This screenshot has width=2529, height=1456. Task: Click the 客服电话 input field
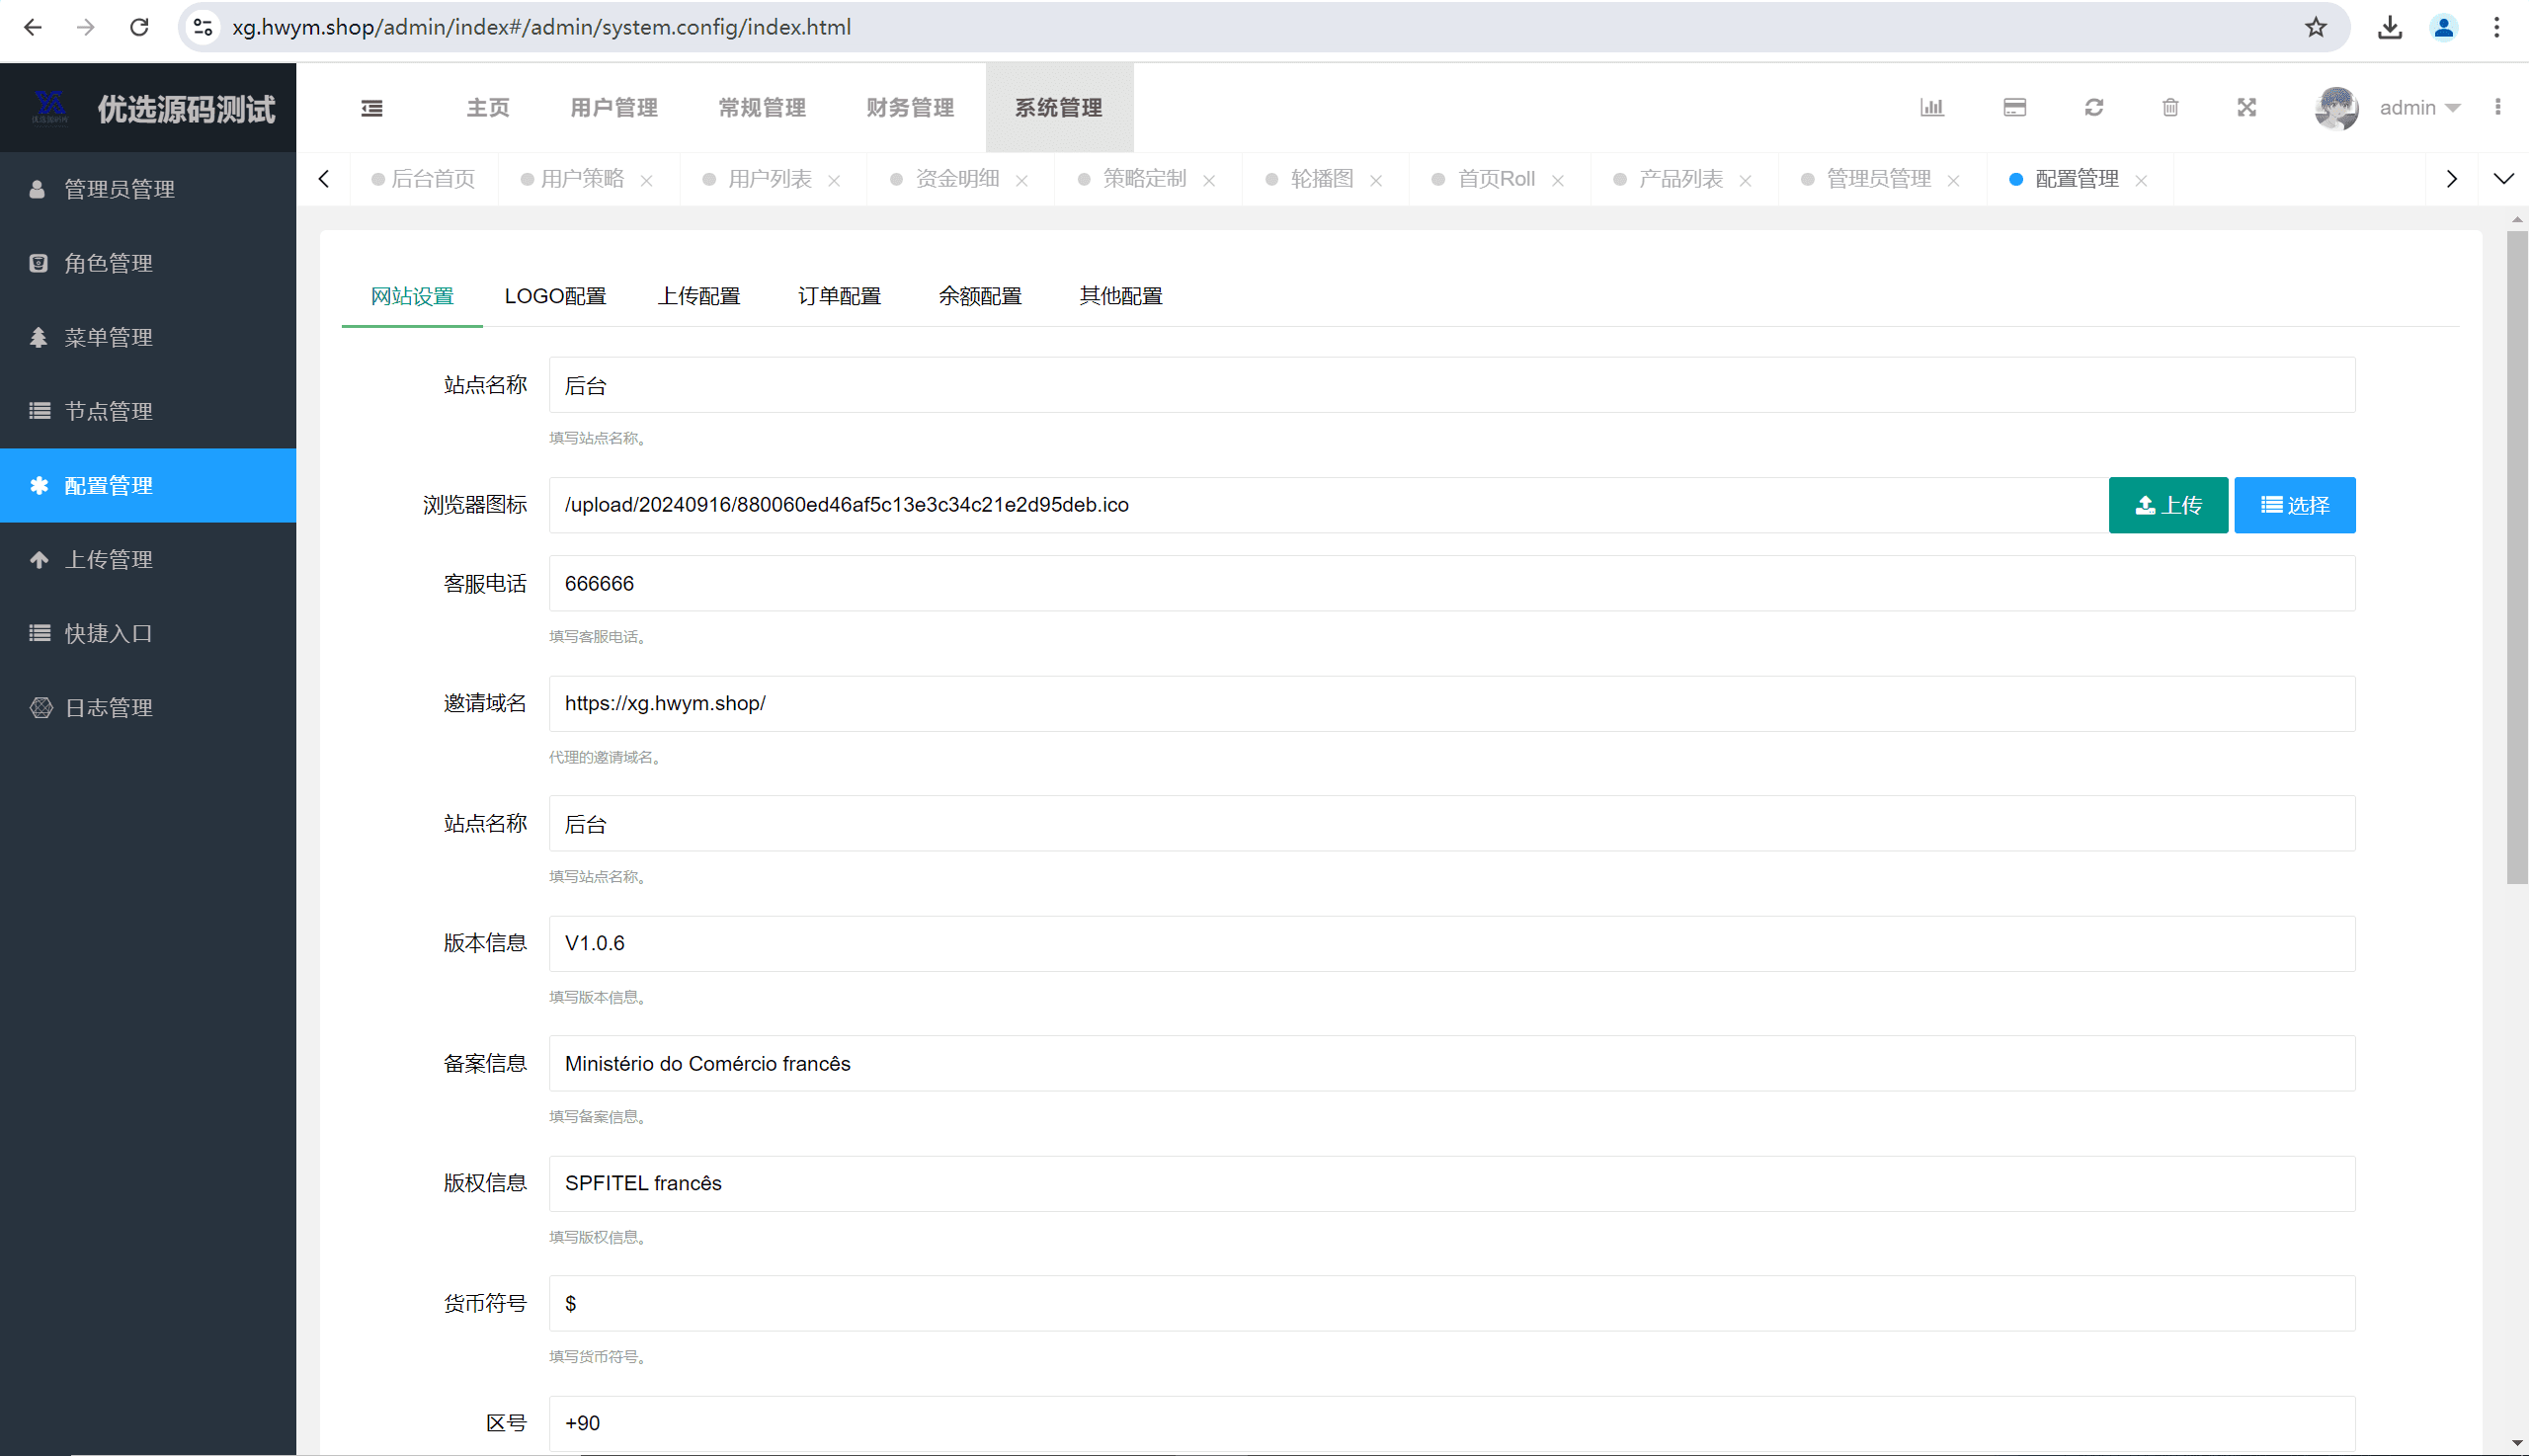tap(1450, 583)
